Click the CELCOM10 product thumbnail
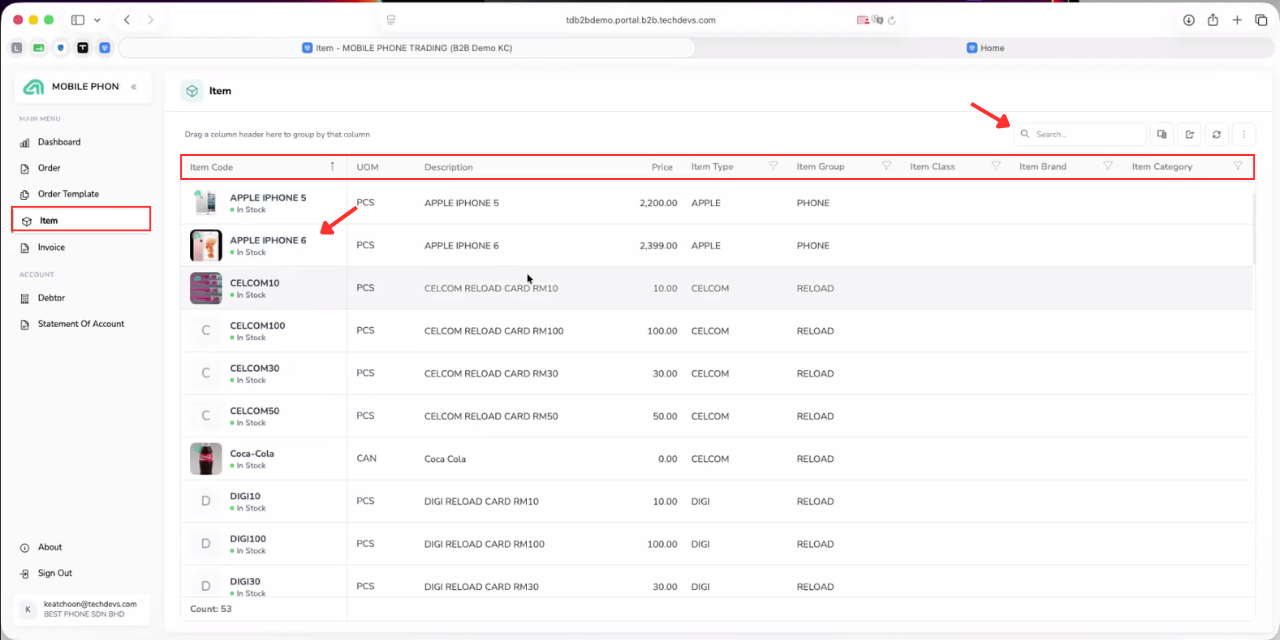Image resolution: width=1280 pixels, height=640 pixels. (x=206, y=288)
